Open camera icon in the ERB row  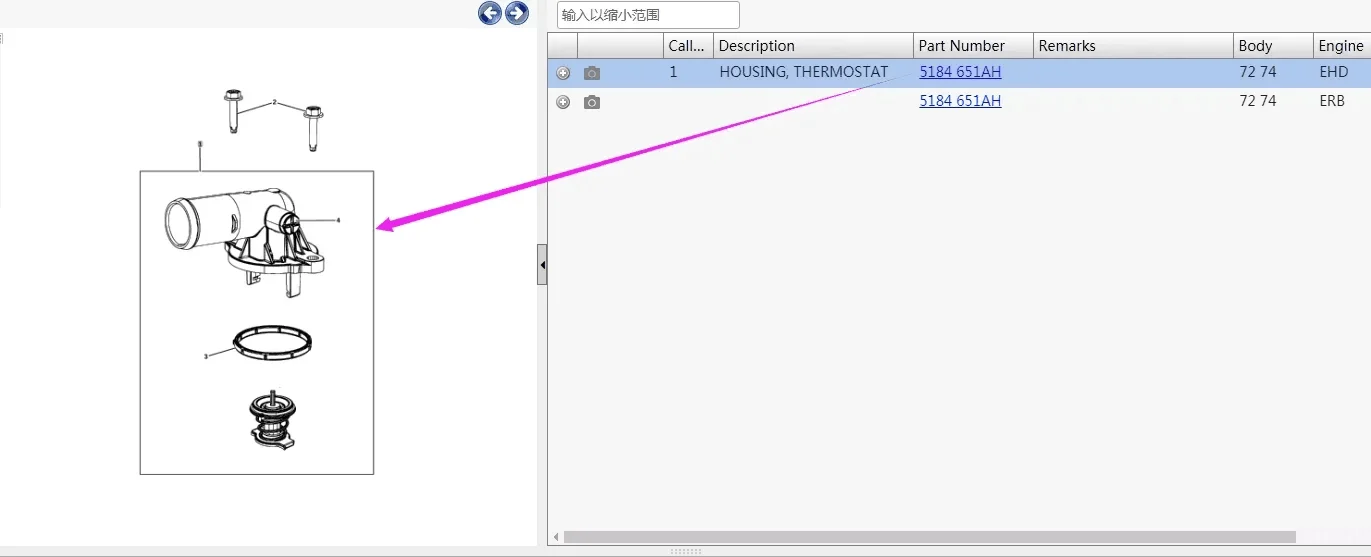pyautogui.click(x=592, y=102)
